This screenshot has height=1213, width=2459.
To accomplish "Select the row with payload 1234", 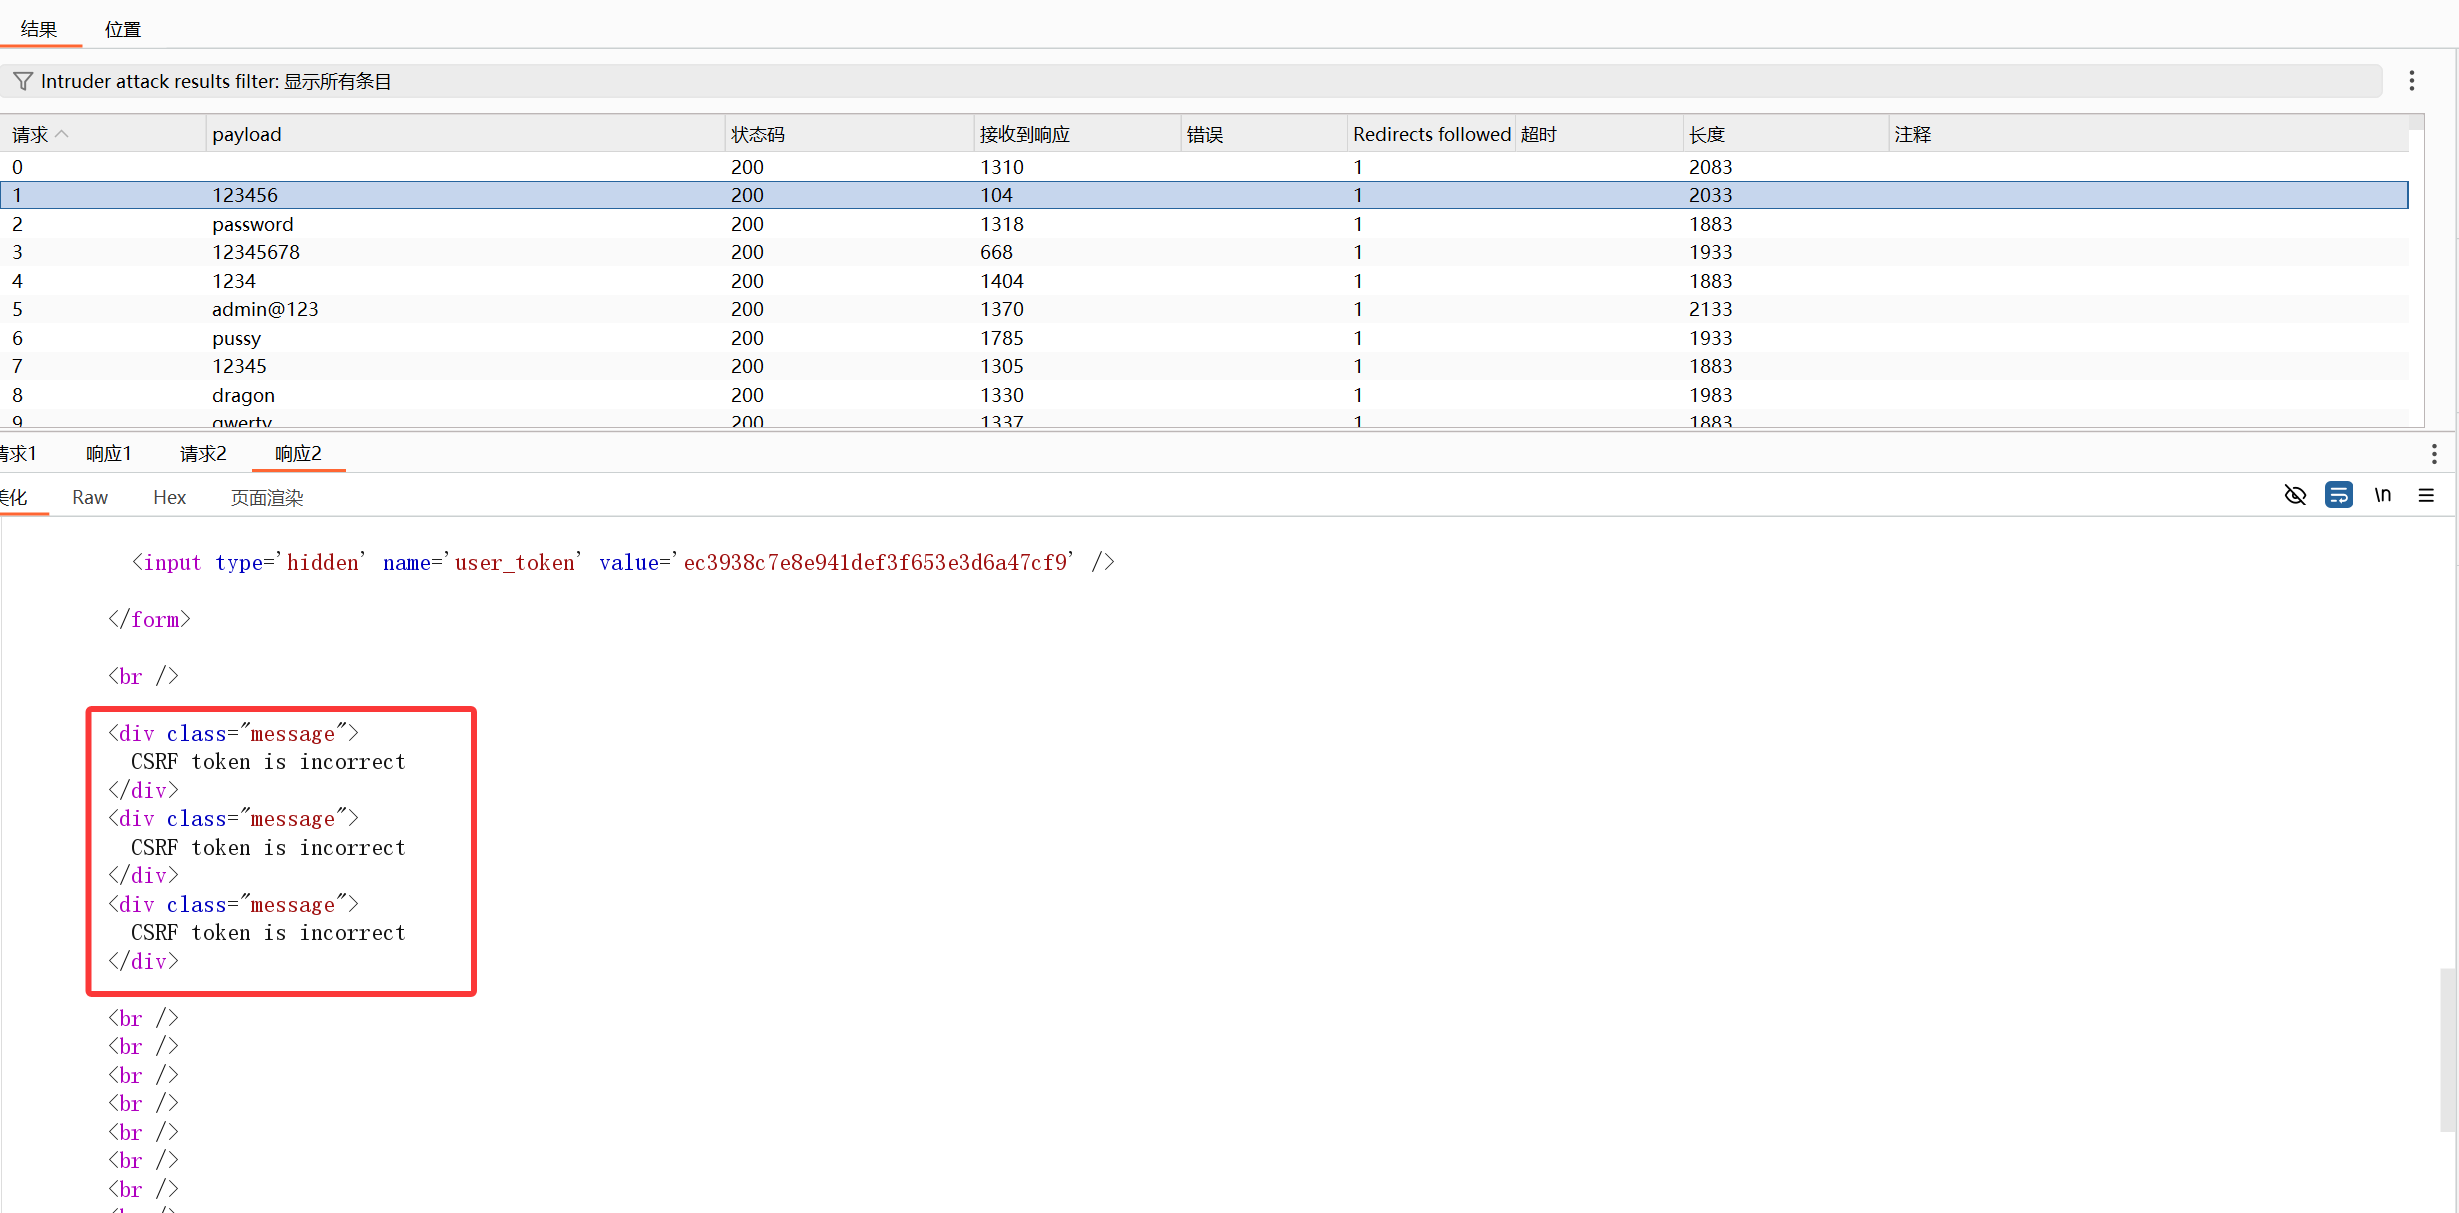I will 1204,281.
